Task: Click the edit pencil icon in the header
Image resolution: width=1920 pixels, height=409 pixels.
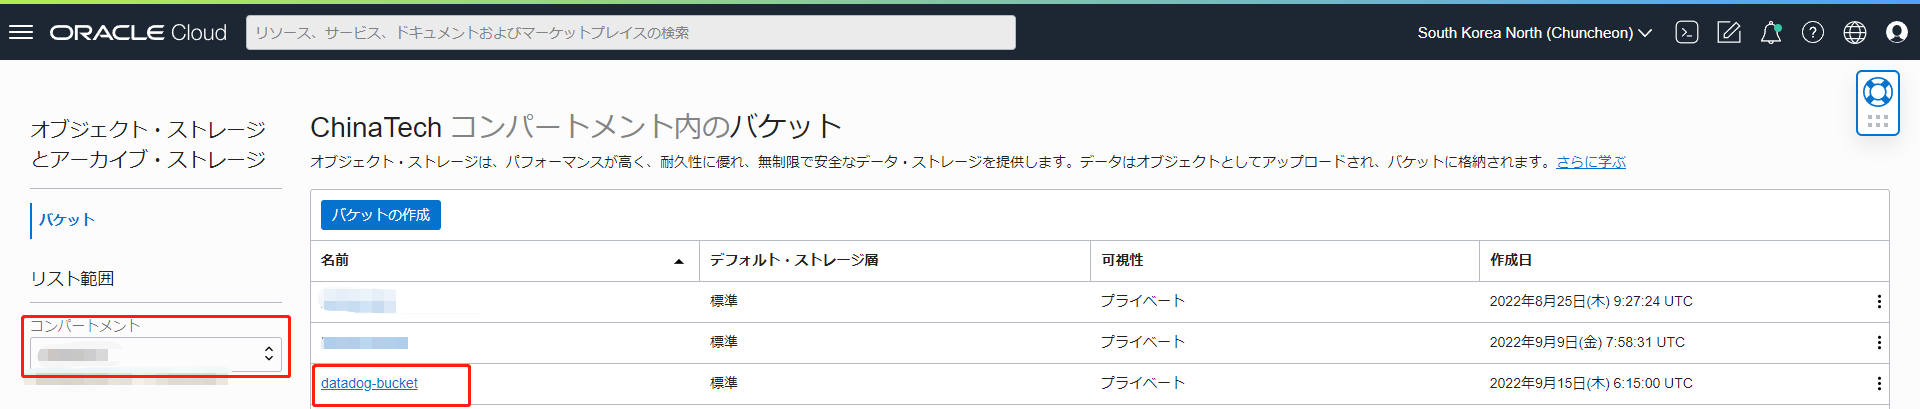Action: pyautogui.click(x=1729, y=32)
